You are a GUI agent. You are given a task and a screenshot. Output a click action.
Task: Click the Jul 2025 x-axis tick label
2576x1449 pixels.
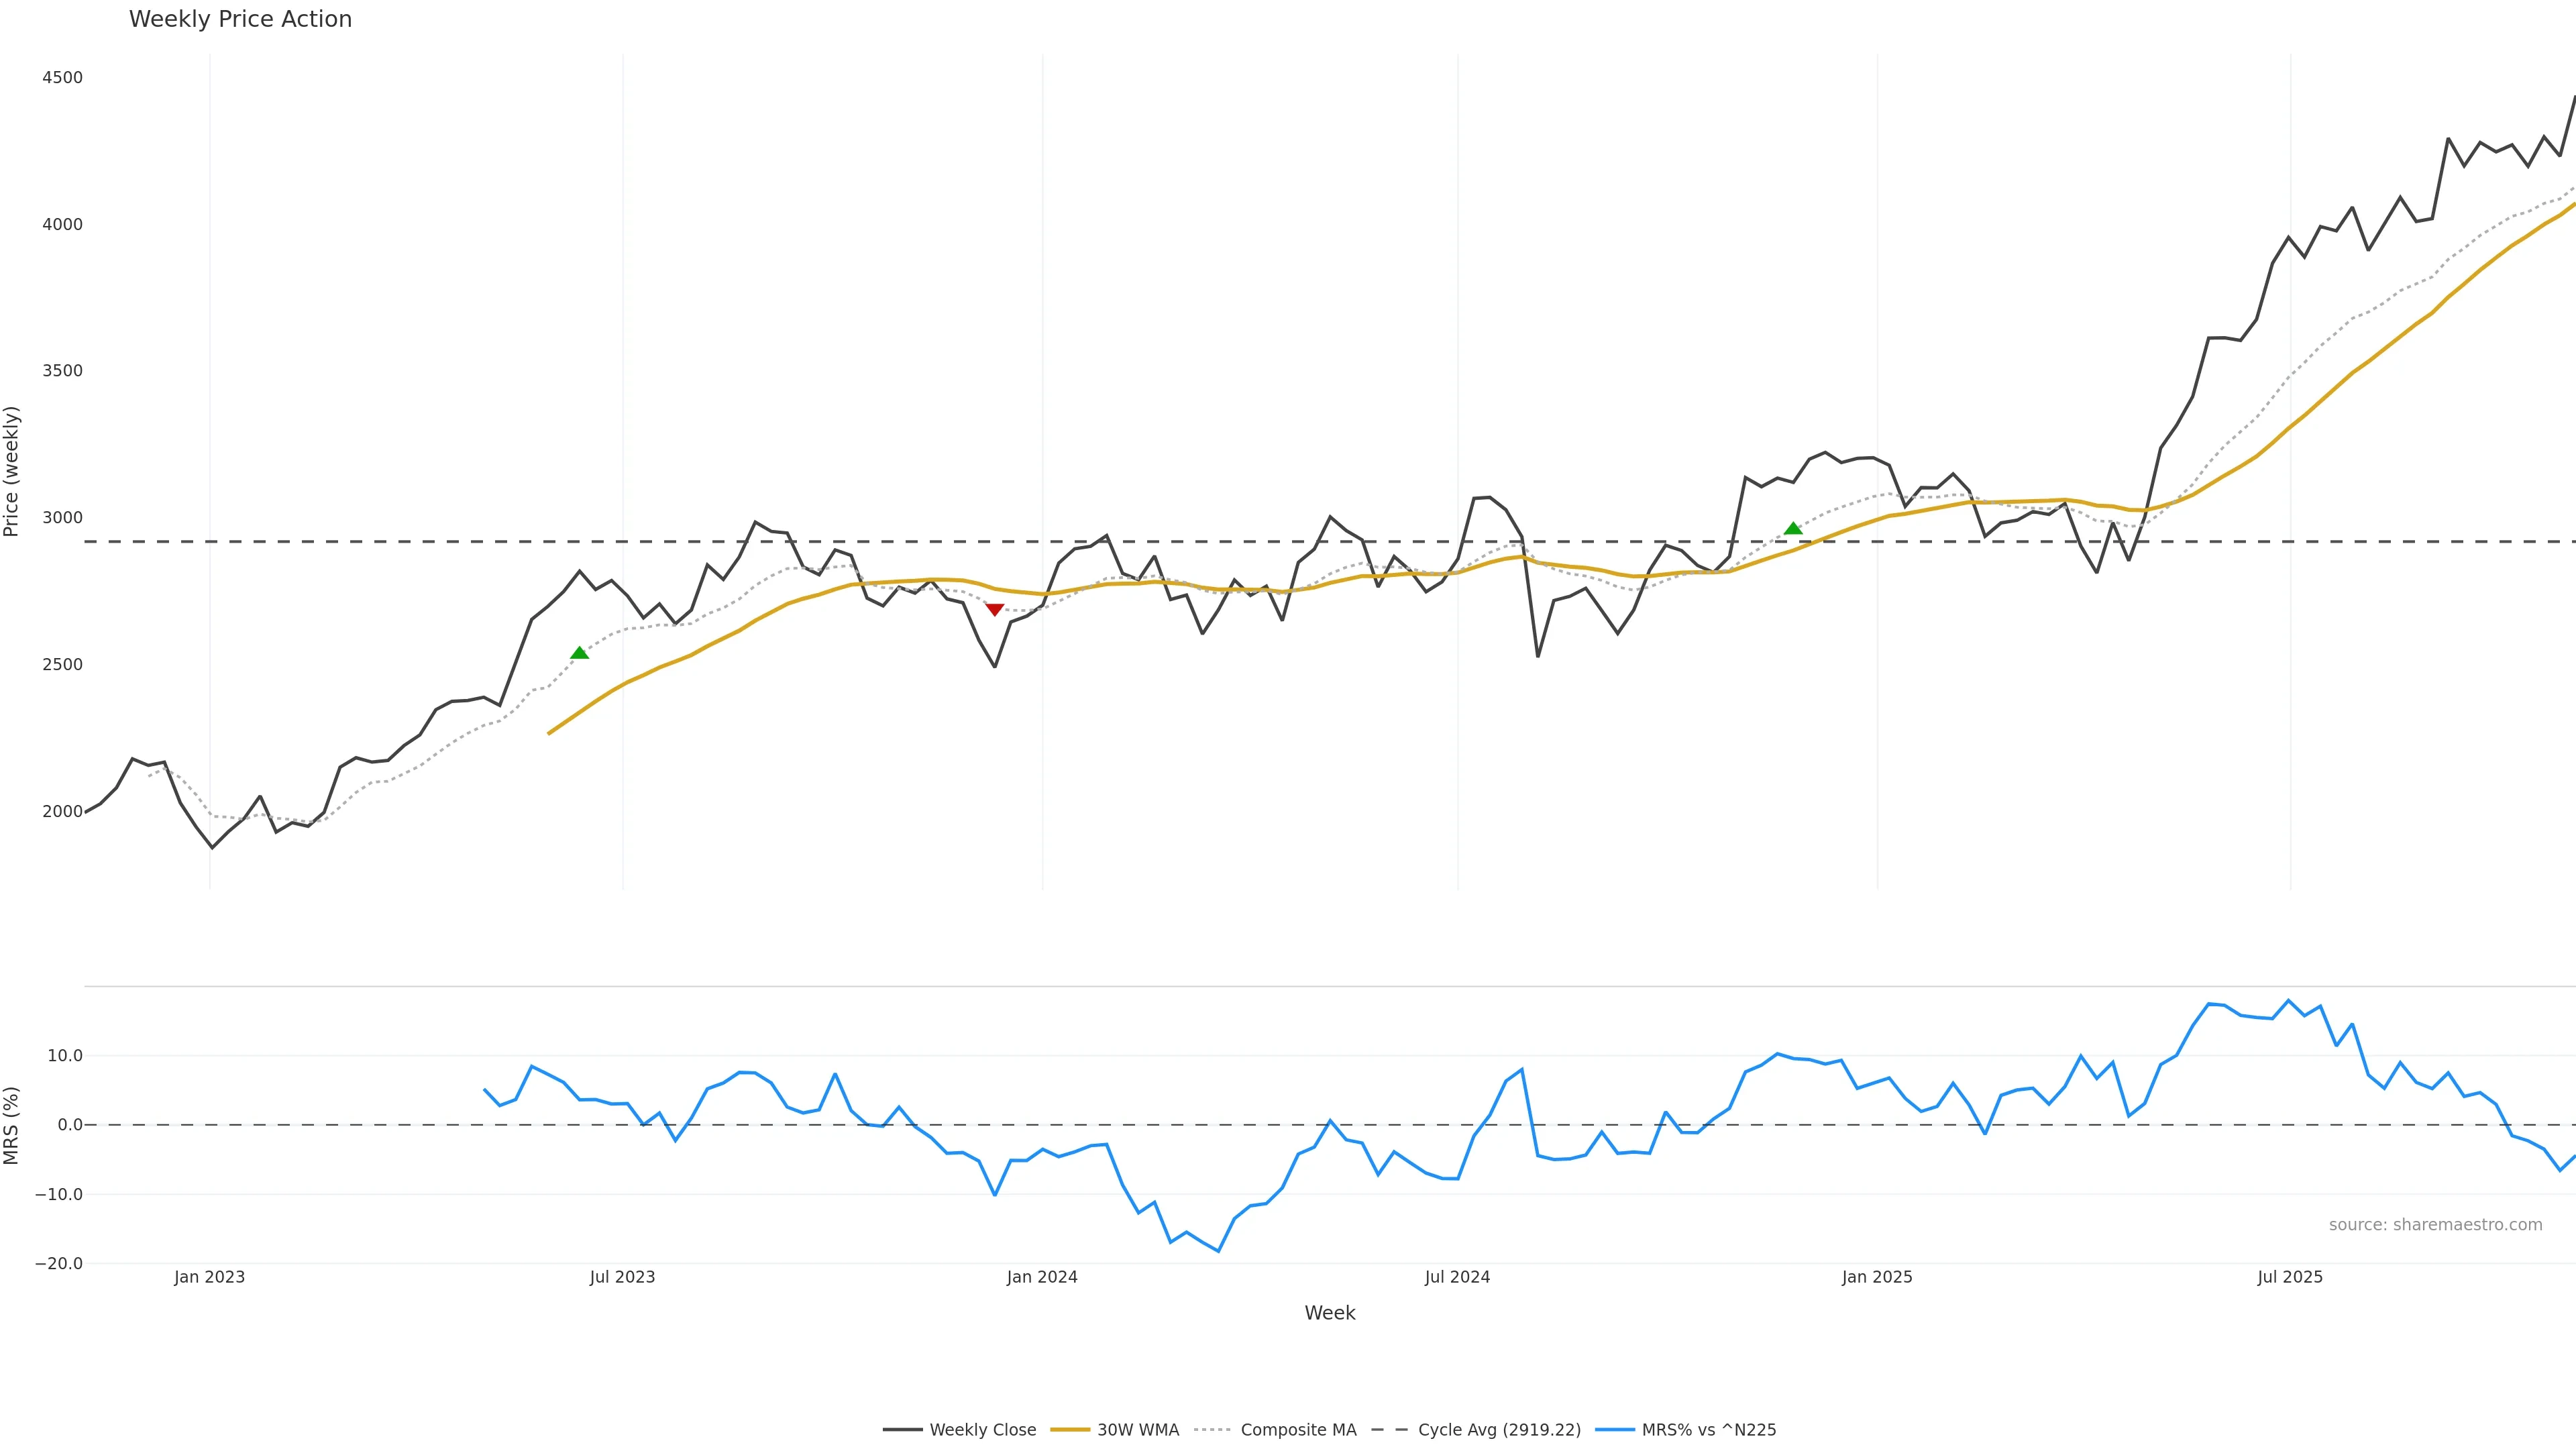(x=2290, y=1277)
